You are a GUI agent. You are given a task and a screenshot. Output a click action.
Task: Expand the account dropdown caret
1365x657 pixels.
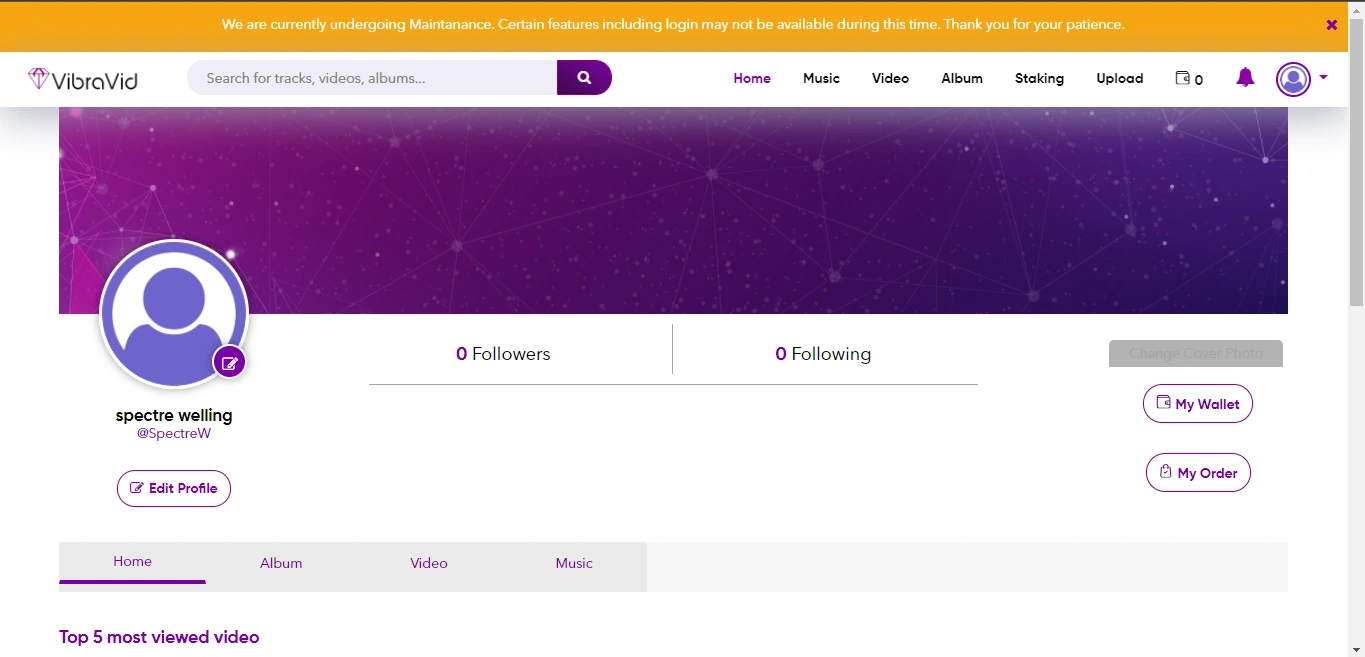coord(1324,77)
